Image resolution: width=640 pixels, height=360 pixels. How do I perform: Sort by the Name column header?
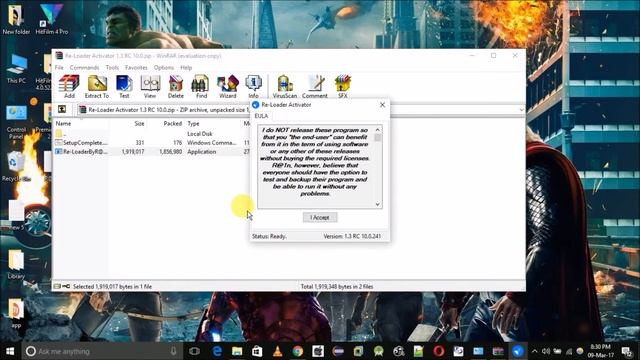63,123
